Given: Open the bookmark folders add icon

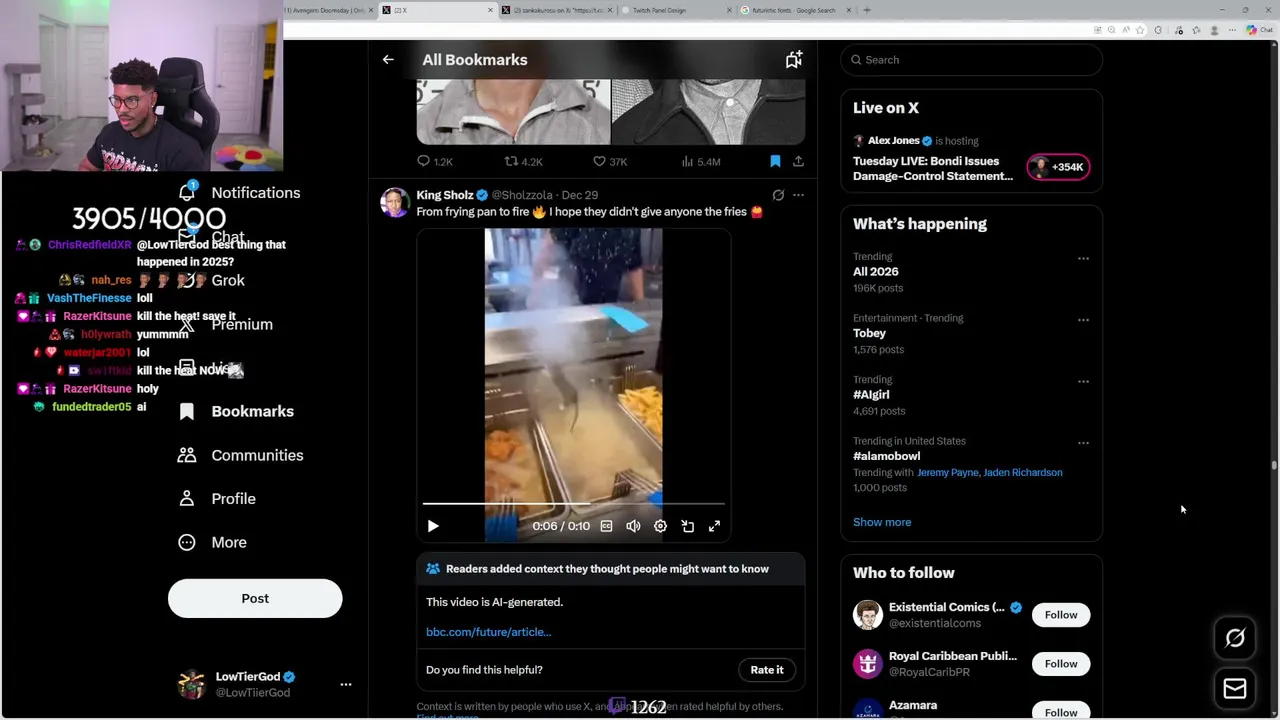Looking at the screenshot, I should point(793,60).
